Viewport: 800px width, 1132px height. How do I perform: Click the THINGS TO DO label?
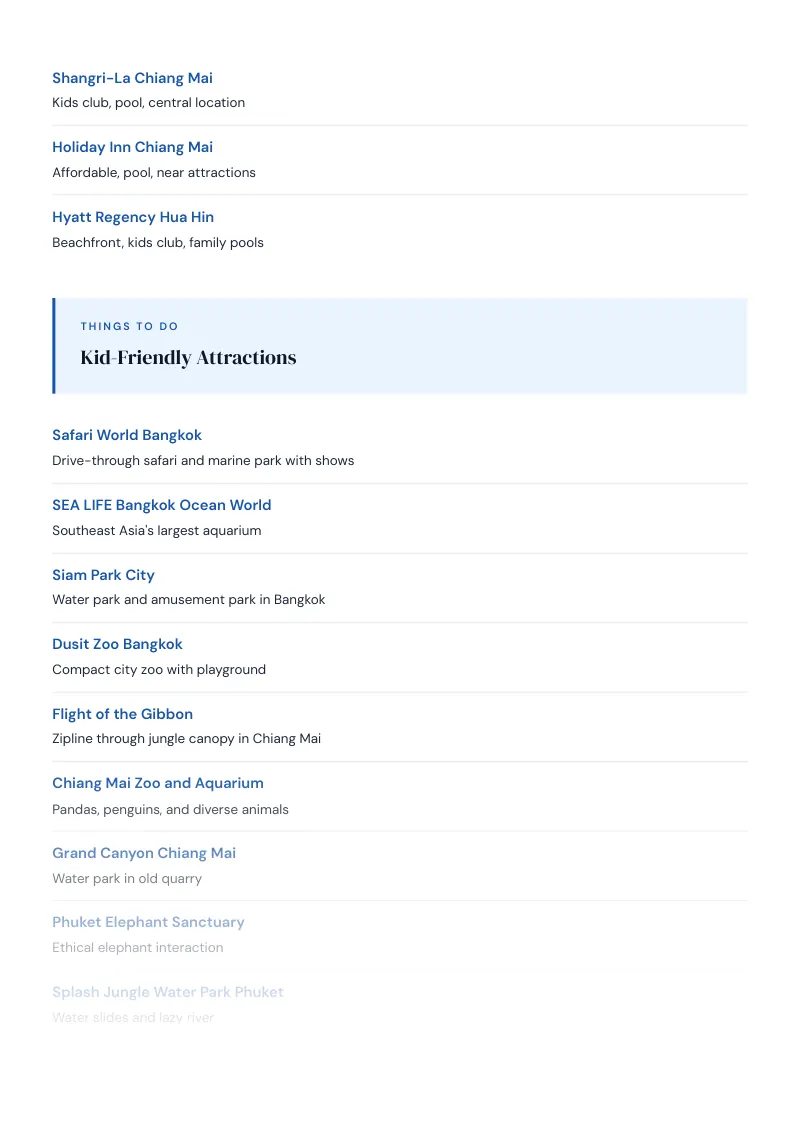pyautogui.click(x=129, y=326)
